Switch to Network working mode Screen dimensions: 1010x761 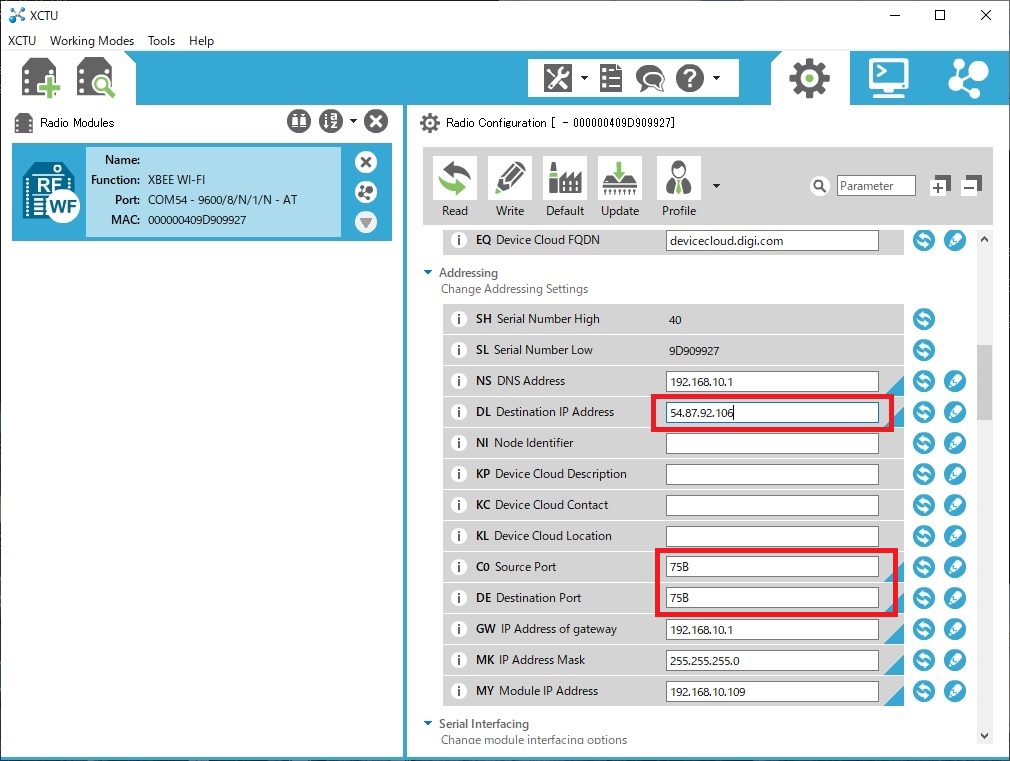click(967, 78)
